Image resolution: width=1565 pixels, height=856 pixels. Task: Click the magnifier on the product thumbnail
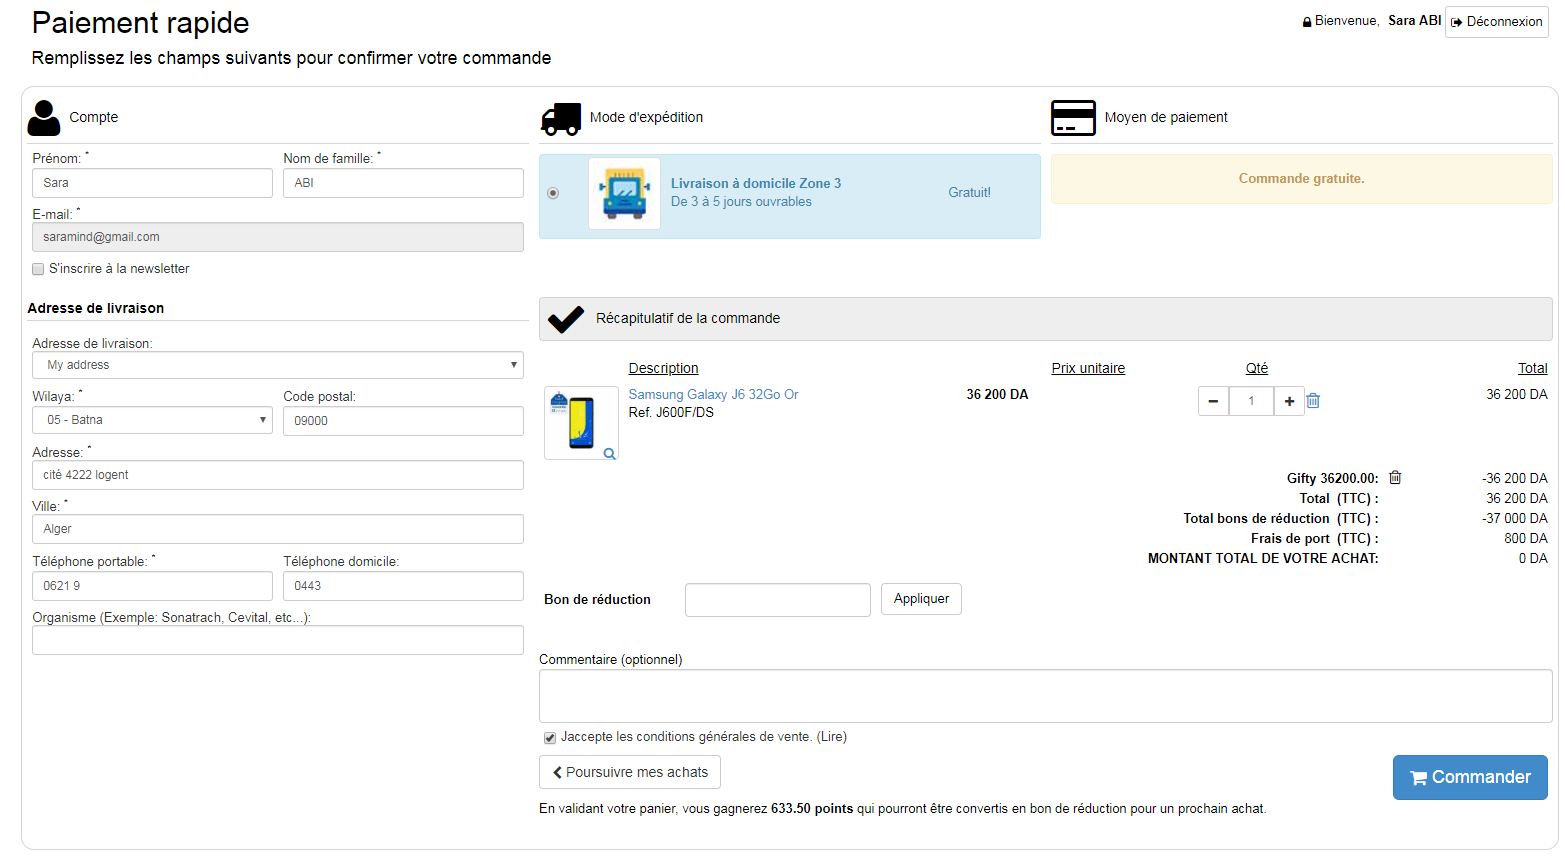(609, 454)
